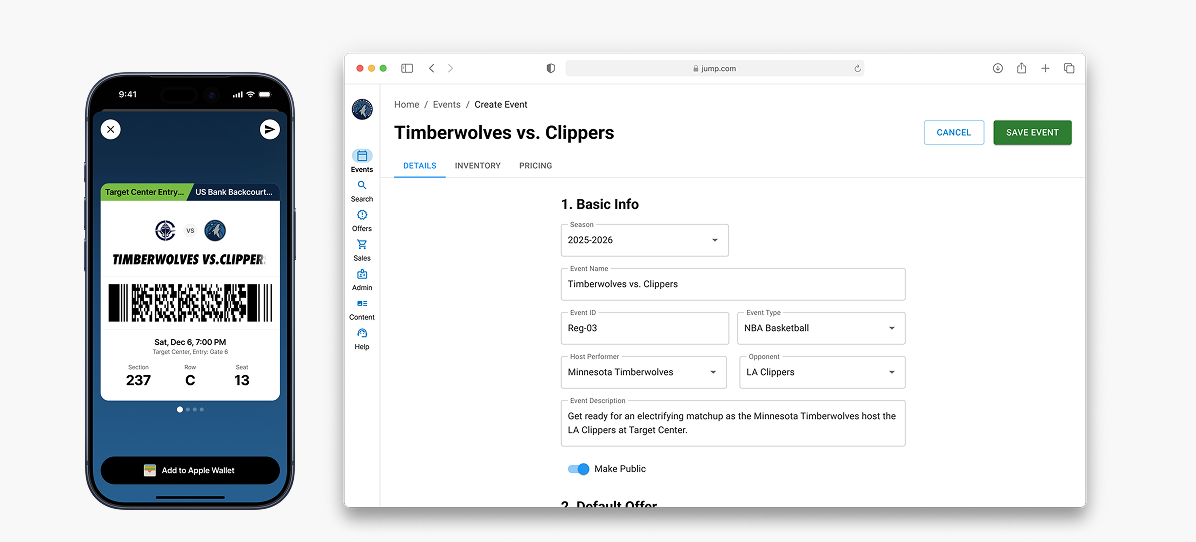Viewport: 1196px width, 542px height.
Task: Open the Sales cart icon
Action: pos(362,245)
